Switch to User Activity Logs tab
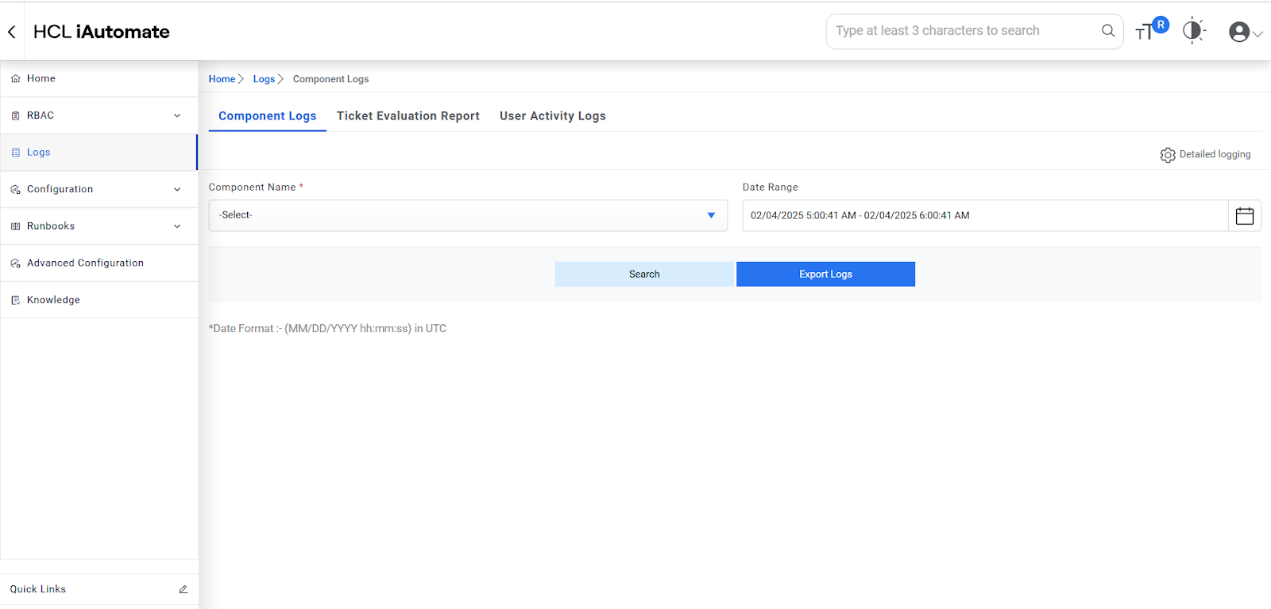Screen dimensions: 1271x609 click(552, 116)
